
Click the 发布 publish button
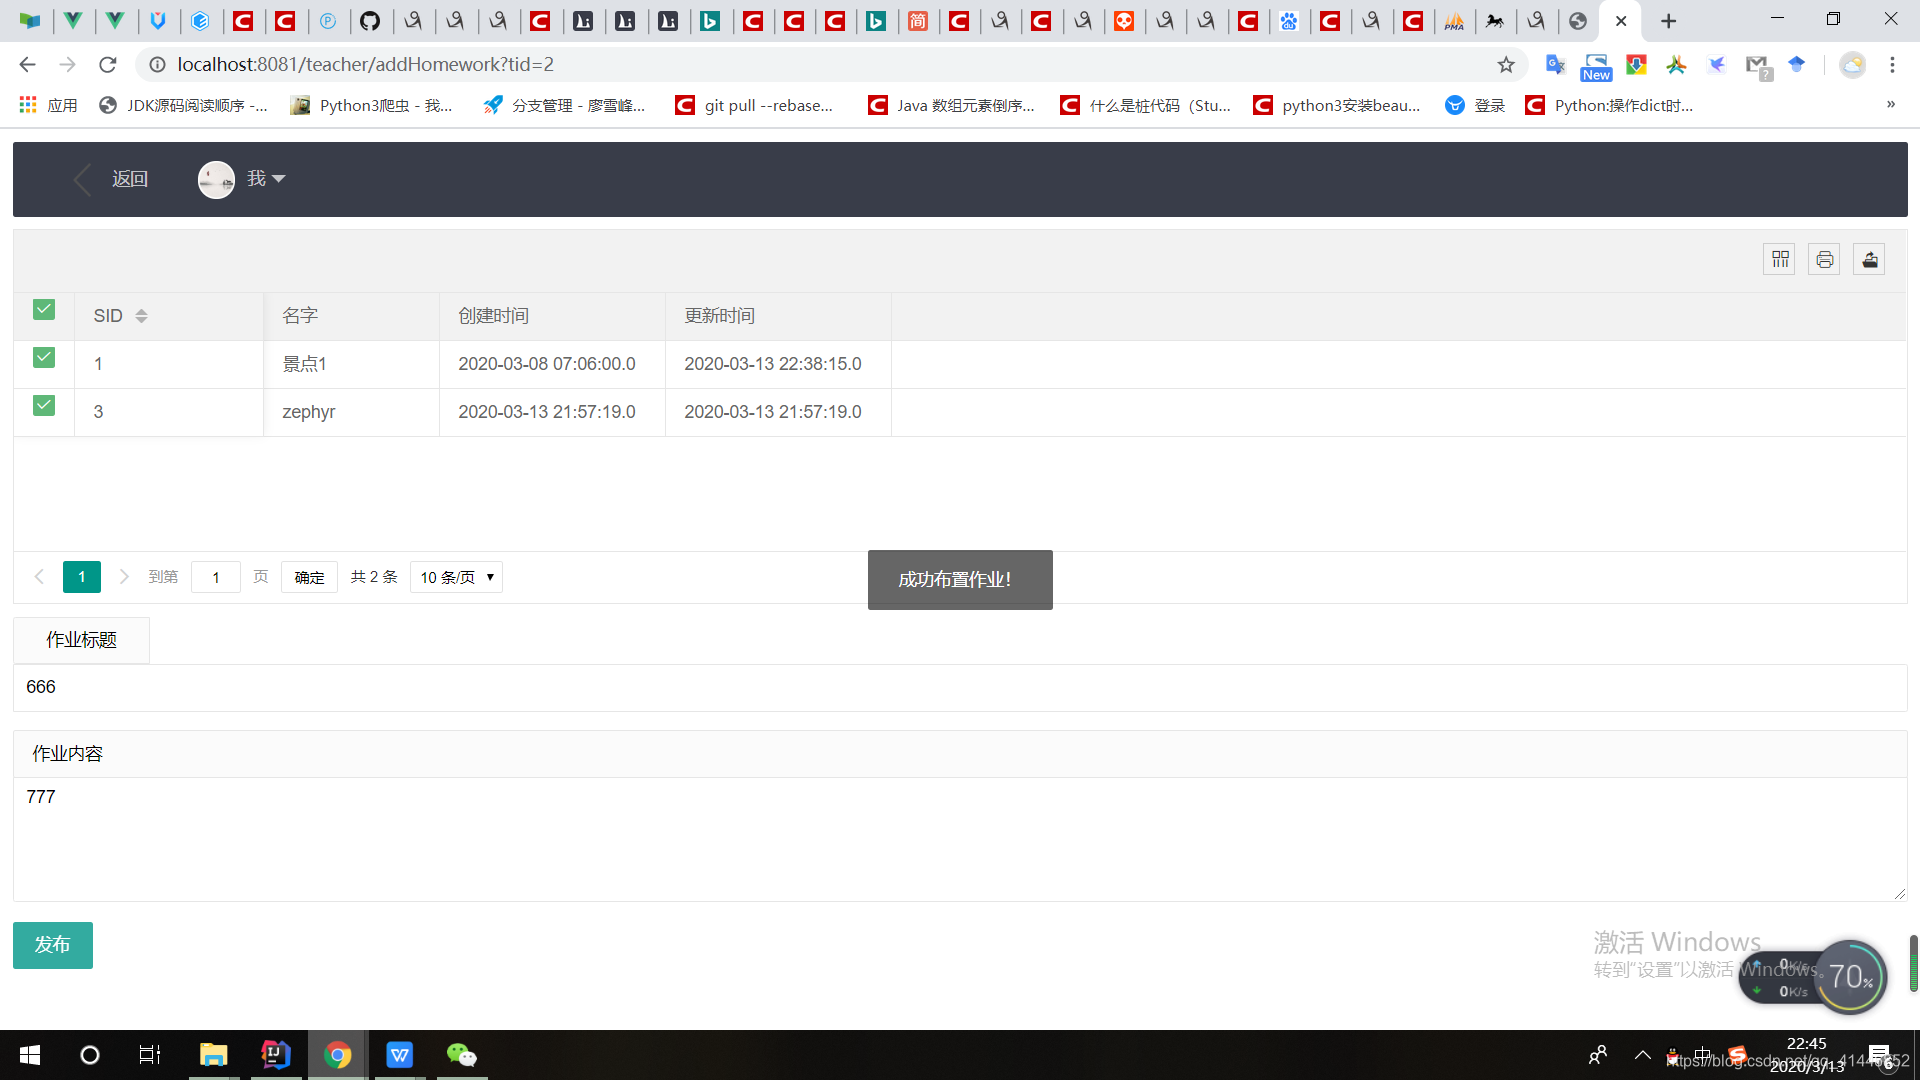tap(53, 945)
